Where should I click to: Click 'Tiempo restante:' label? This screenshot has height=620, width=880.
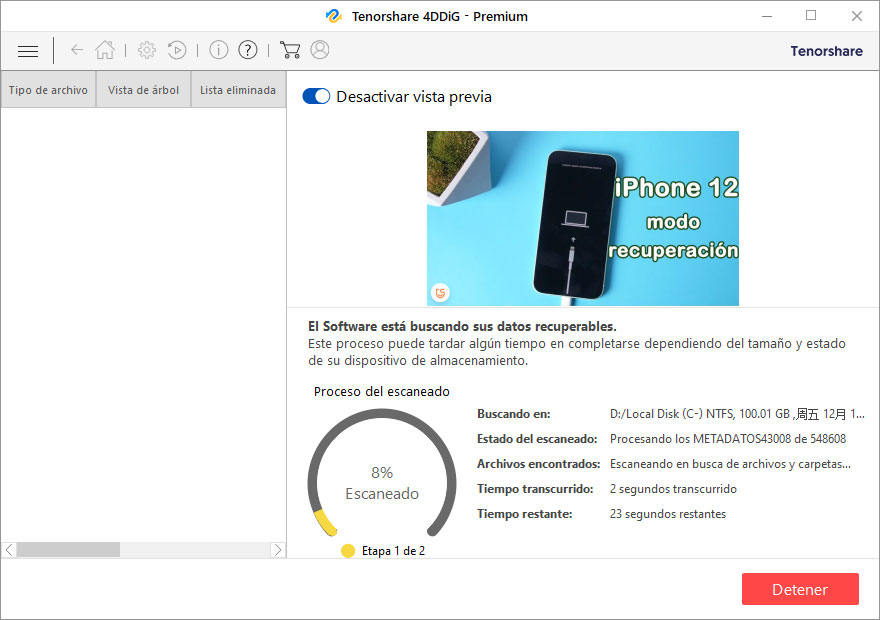(x=525, y=514)
